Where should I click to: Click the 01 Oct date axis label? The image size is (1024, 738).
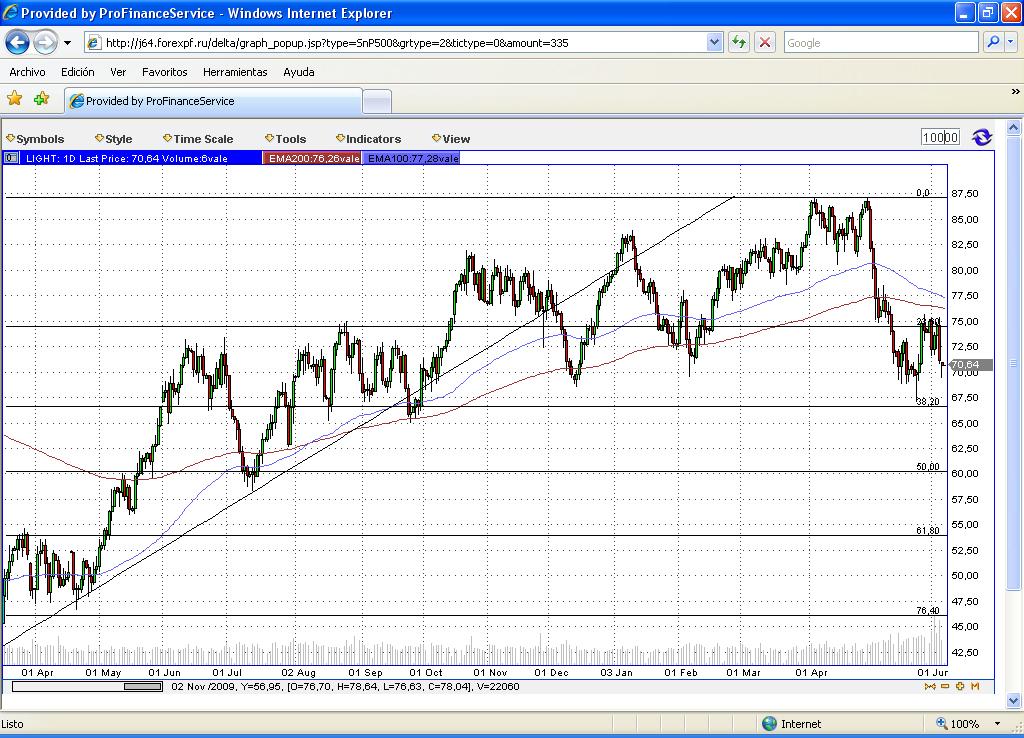coord(426,673)
